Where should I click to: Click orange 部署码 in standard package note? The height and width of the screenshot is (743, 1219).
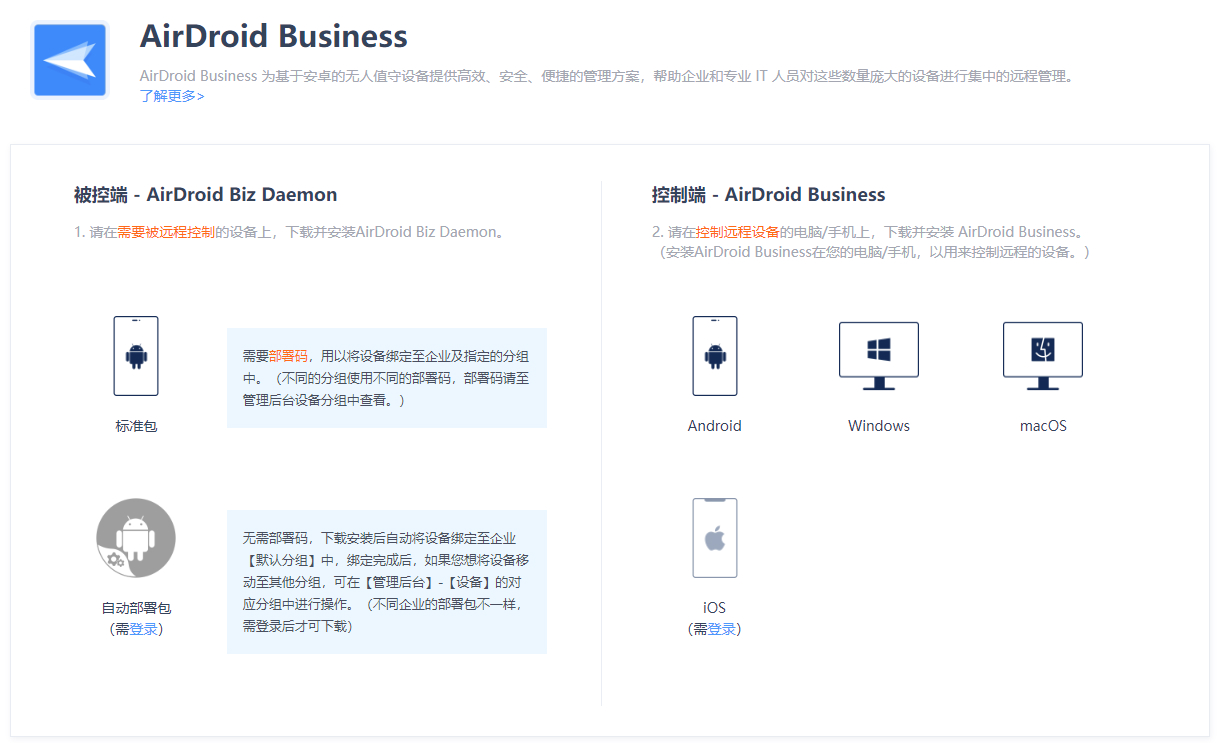pyautogui.click(x=288, y=356)
